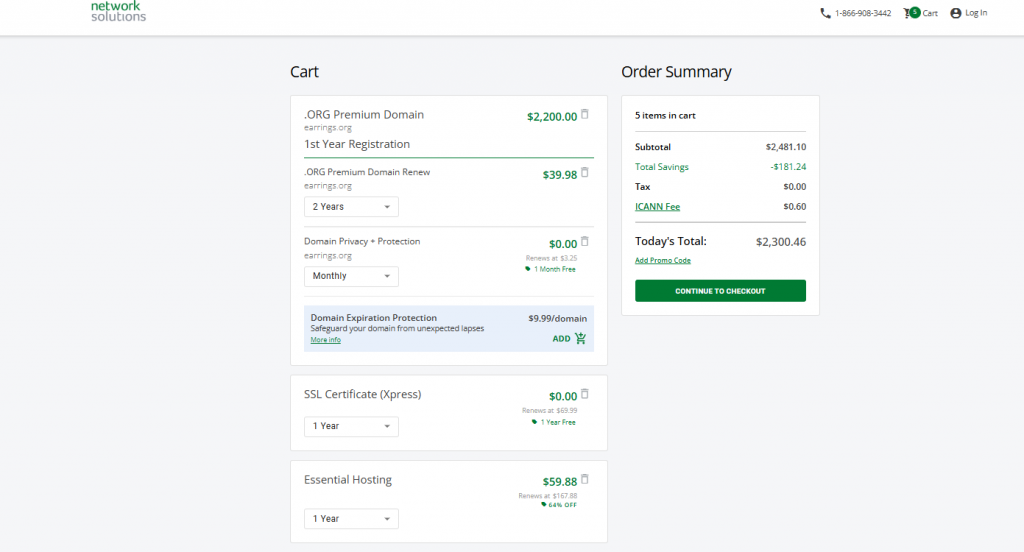
Task: Click the Network Solutions logo
Action: click(x=118, y=12)
